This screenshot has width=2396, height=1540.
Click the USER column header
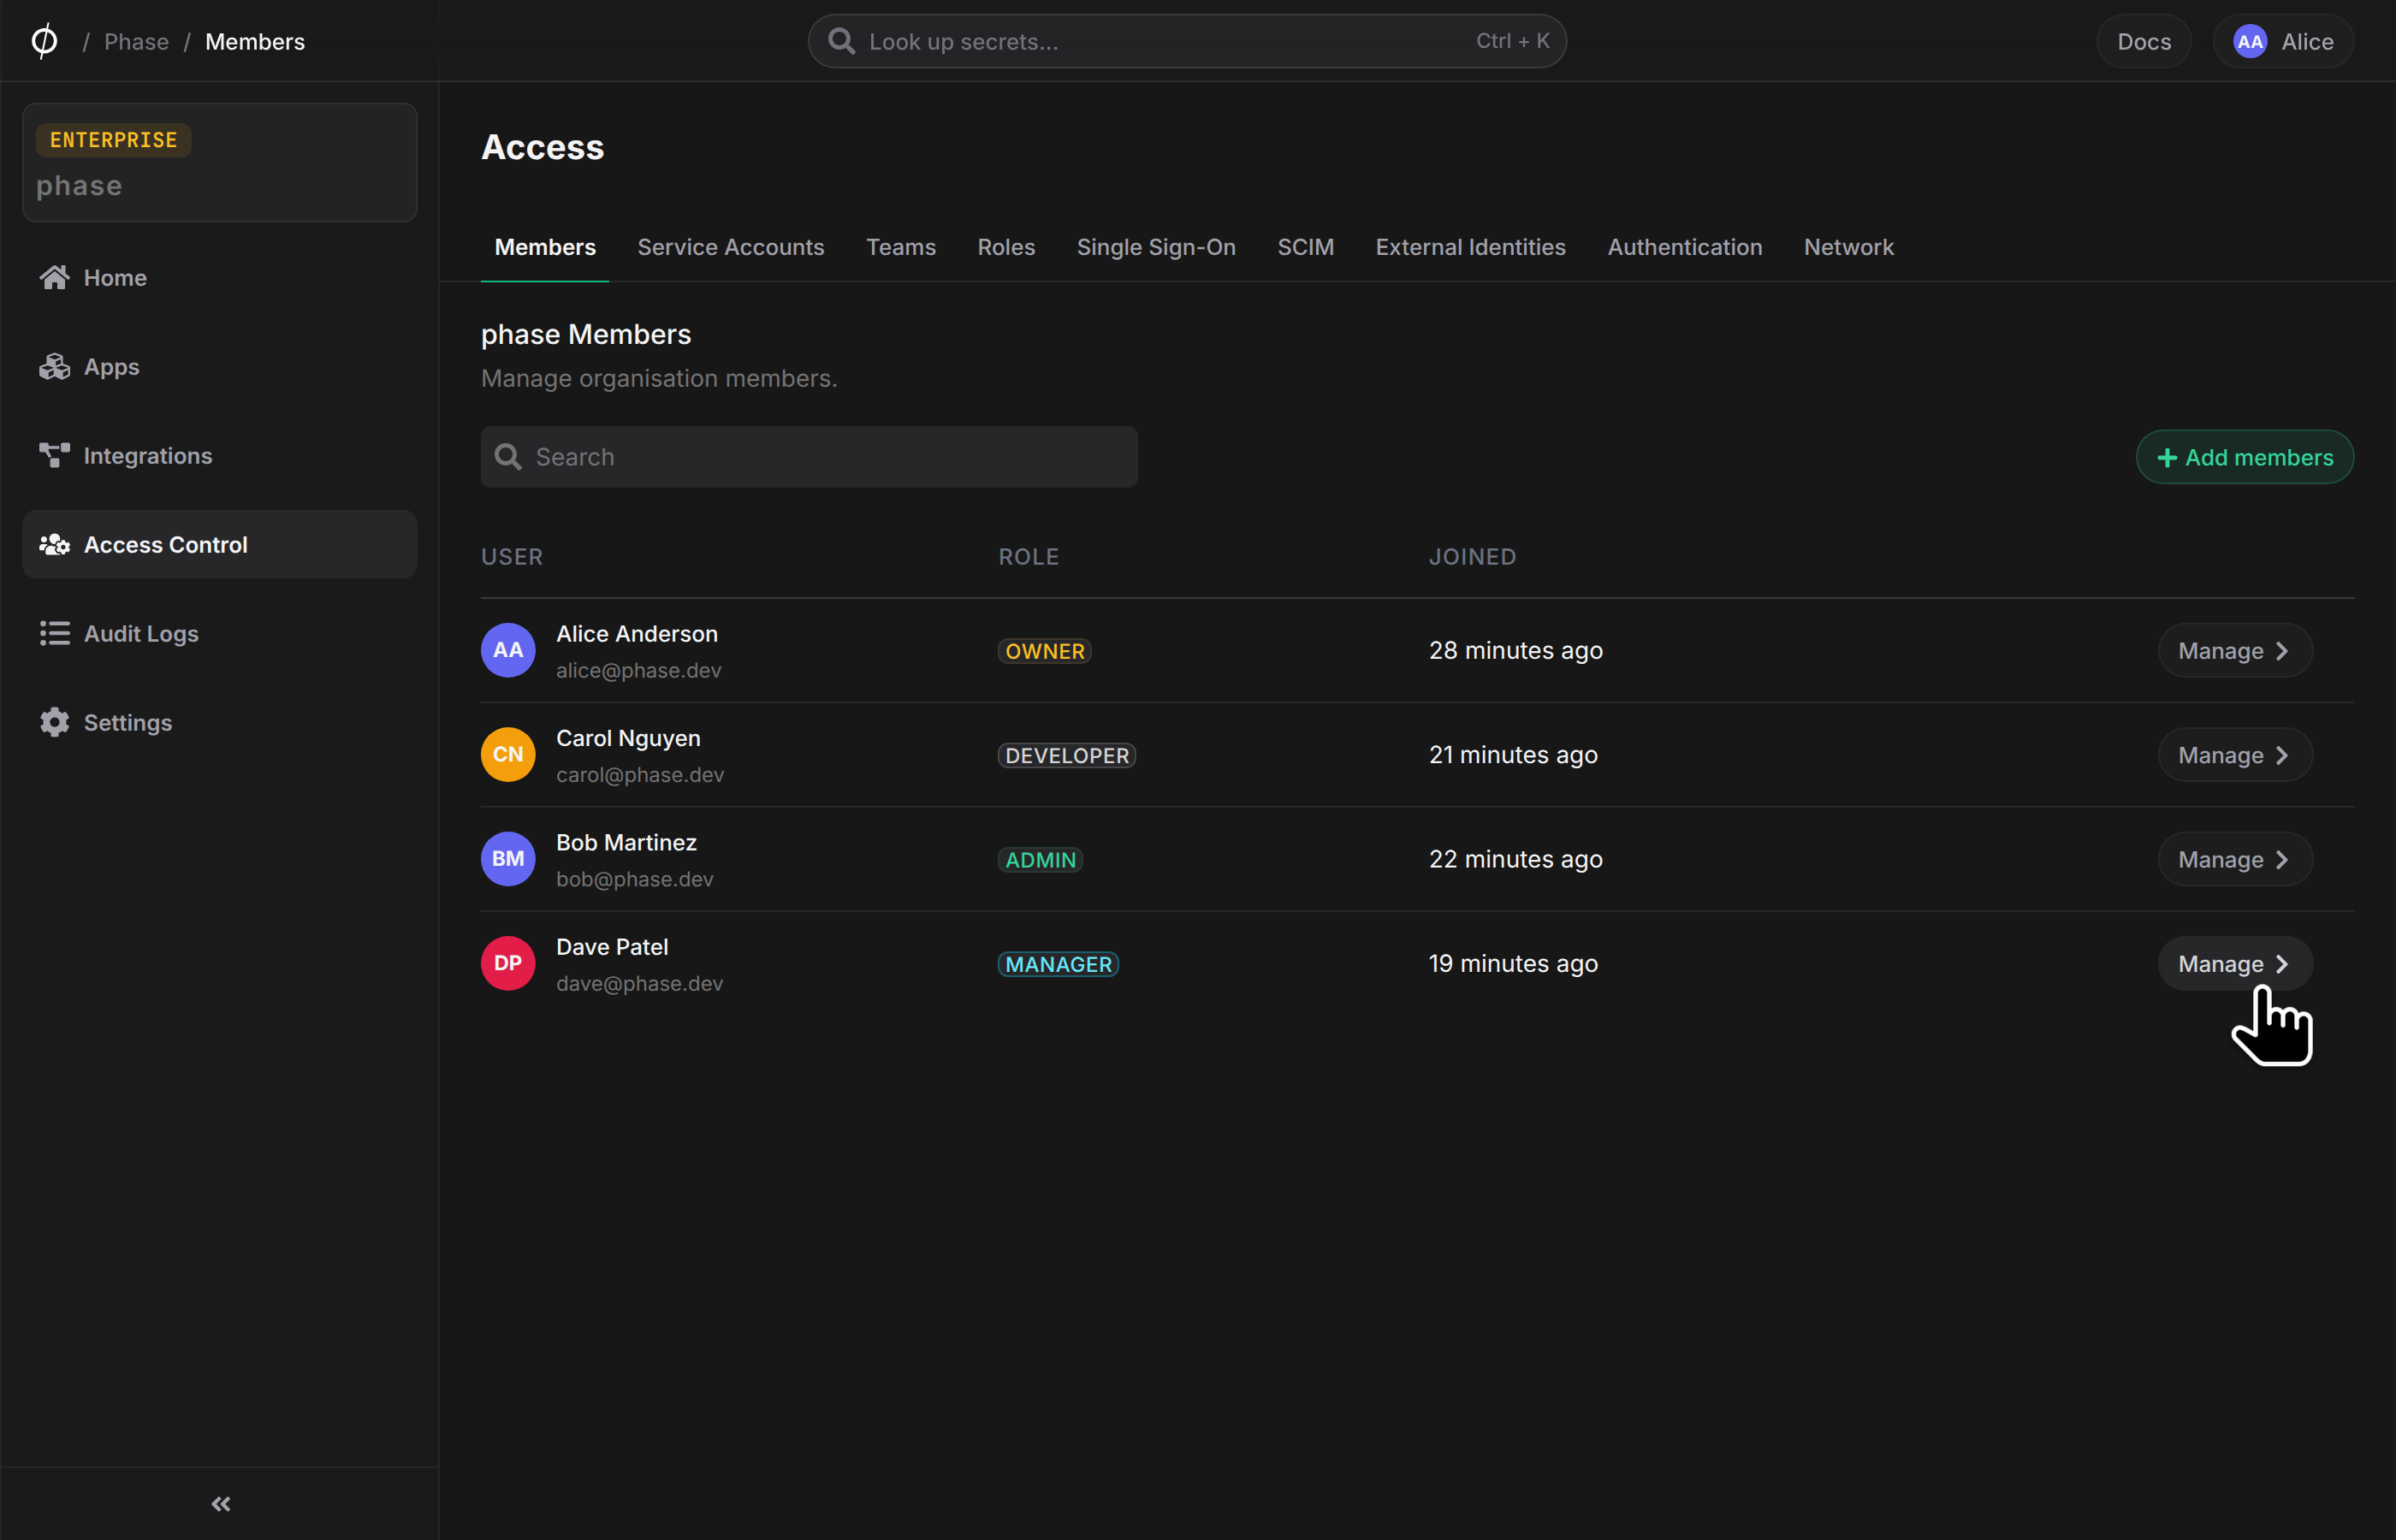(512, 557)
